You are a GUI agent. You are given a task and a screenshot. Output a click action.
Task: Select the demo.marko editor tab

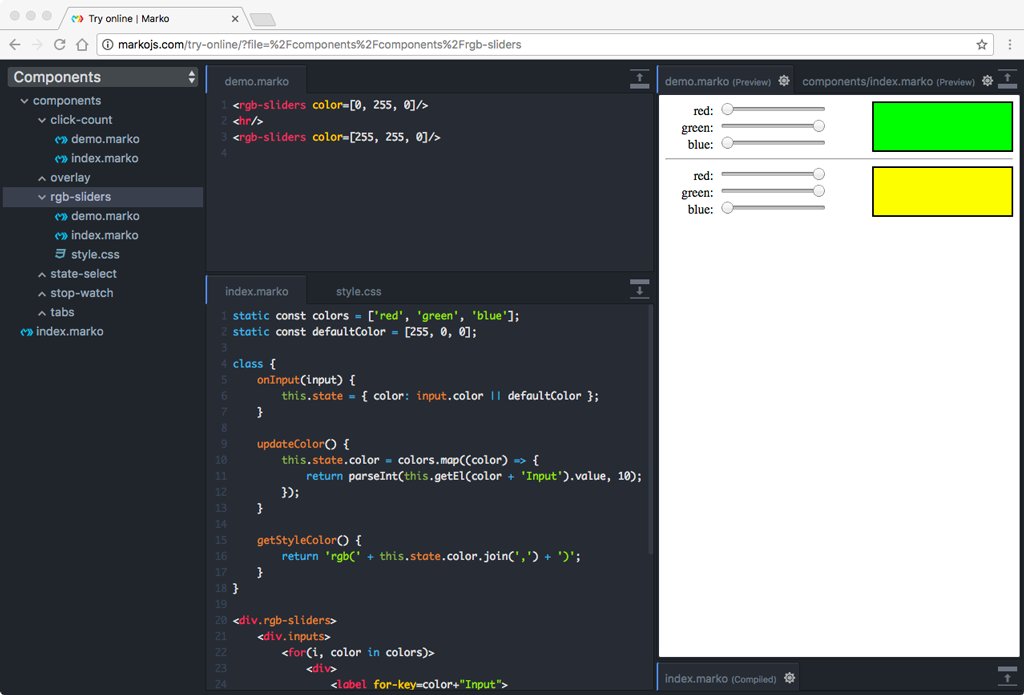(x=256, y=81)
